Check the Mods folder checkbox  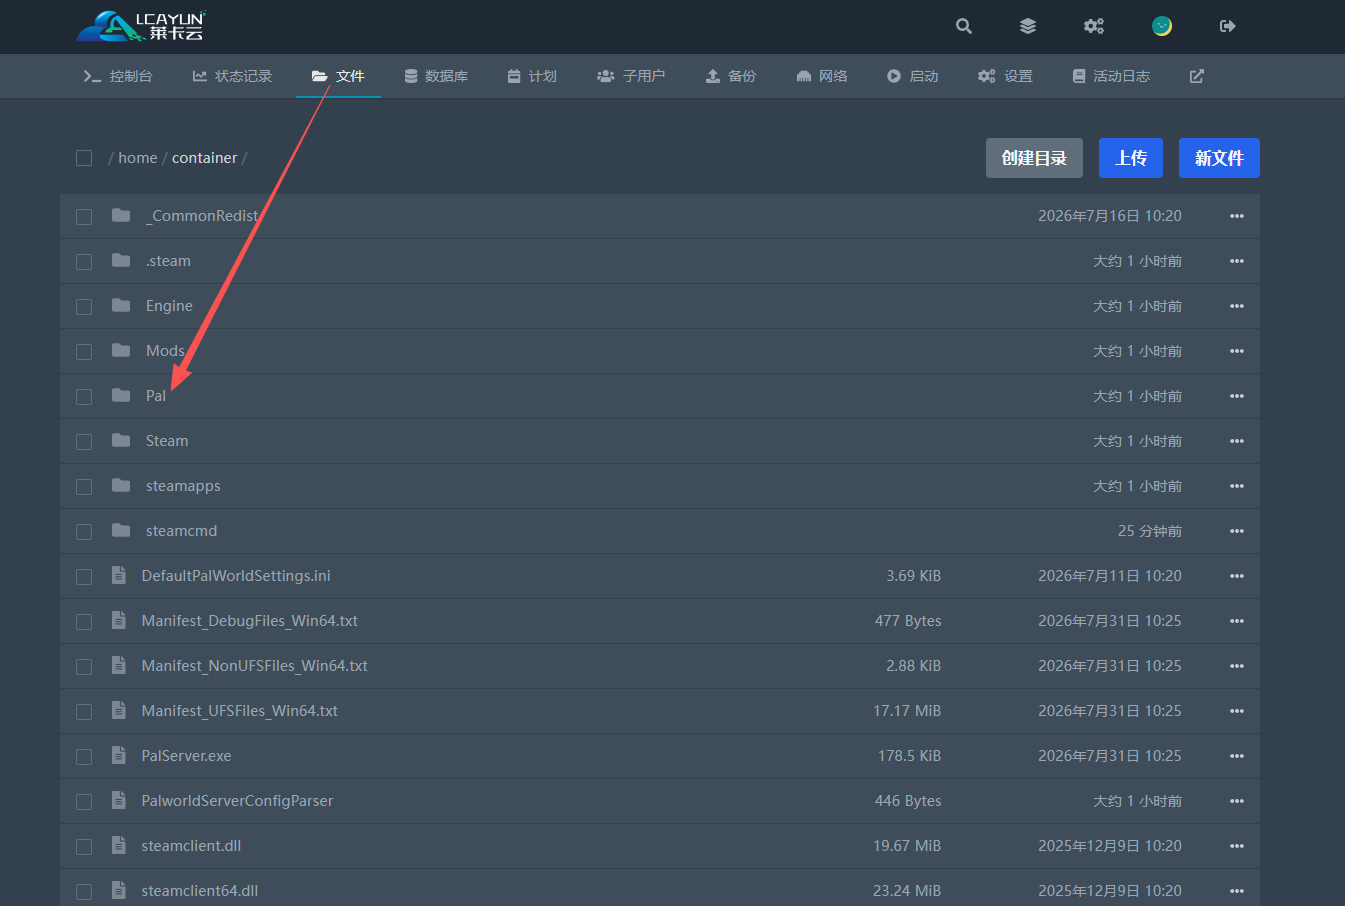[x=84, y=352]
